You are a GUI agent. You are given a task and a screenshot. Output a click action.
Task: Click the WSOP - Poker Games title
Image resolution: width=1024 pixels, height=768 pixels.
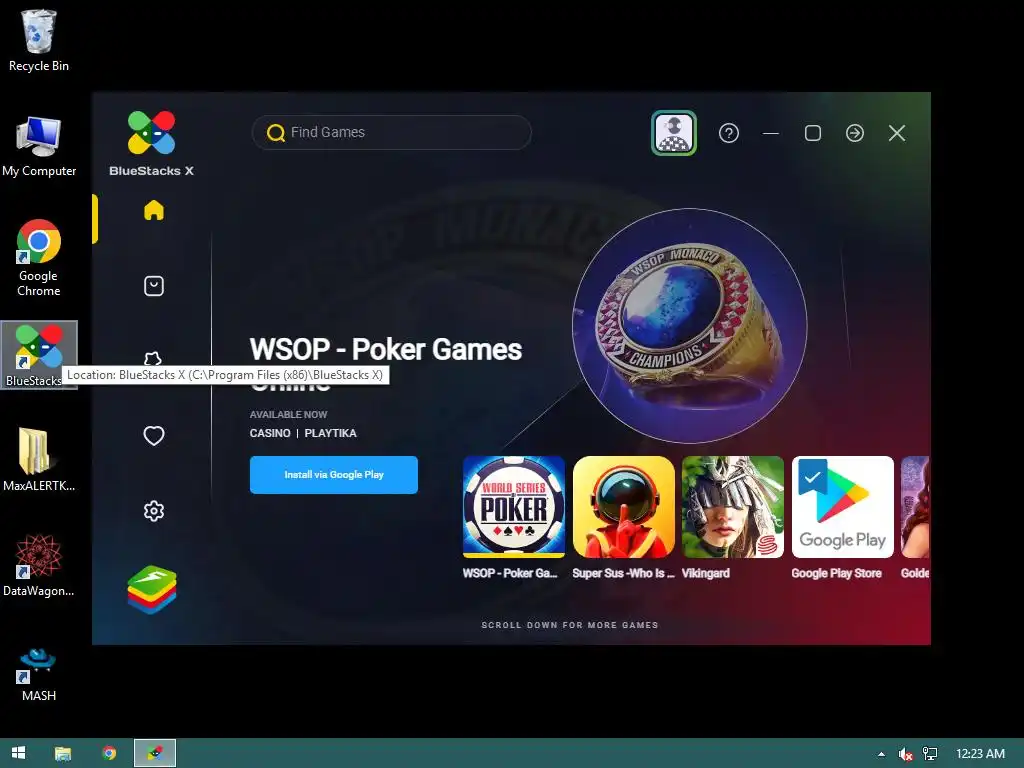click(385, 349)
